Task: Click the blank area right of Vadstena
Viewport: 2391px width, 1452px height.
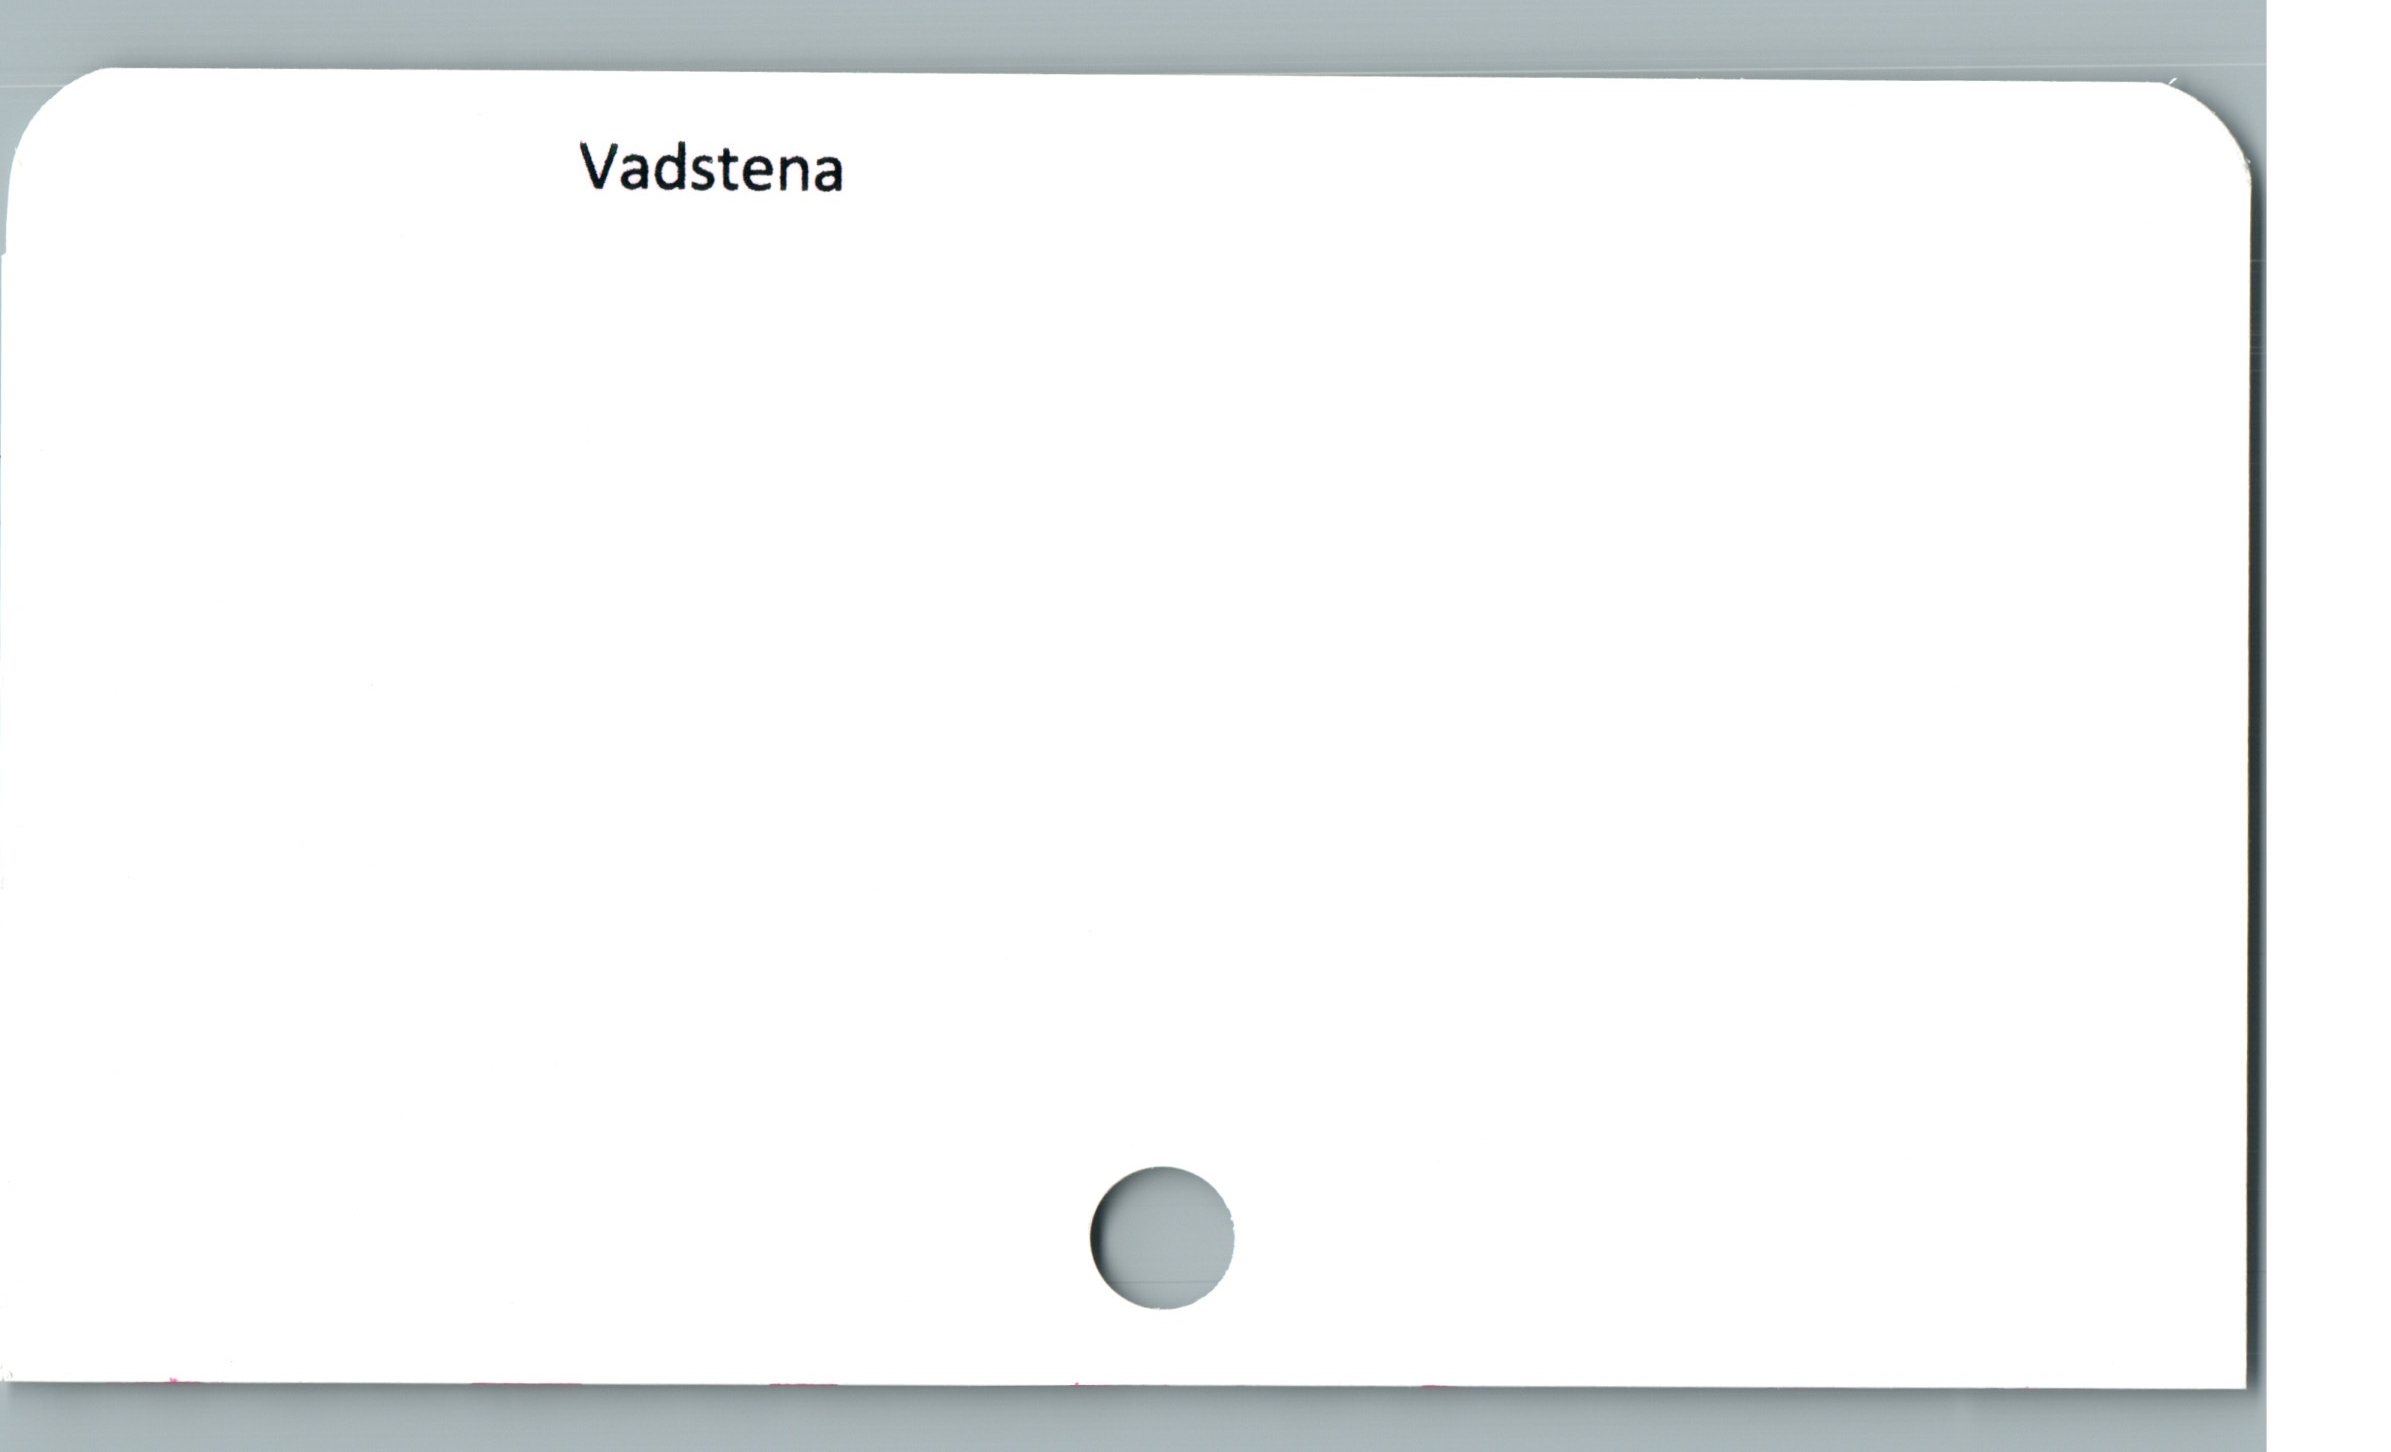Action: coord(1500,167)
